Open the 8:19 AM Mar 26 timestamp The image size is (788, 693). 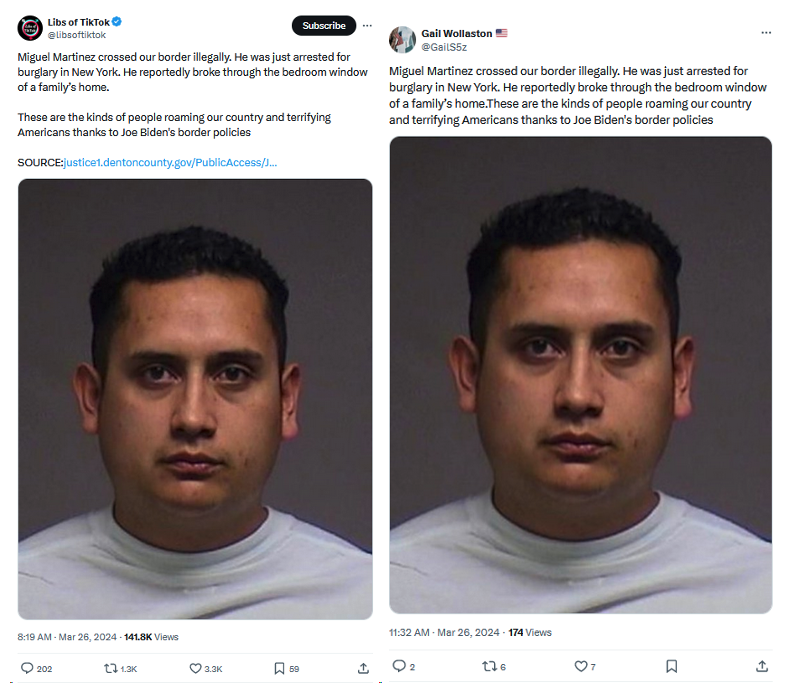67,637
